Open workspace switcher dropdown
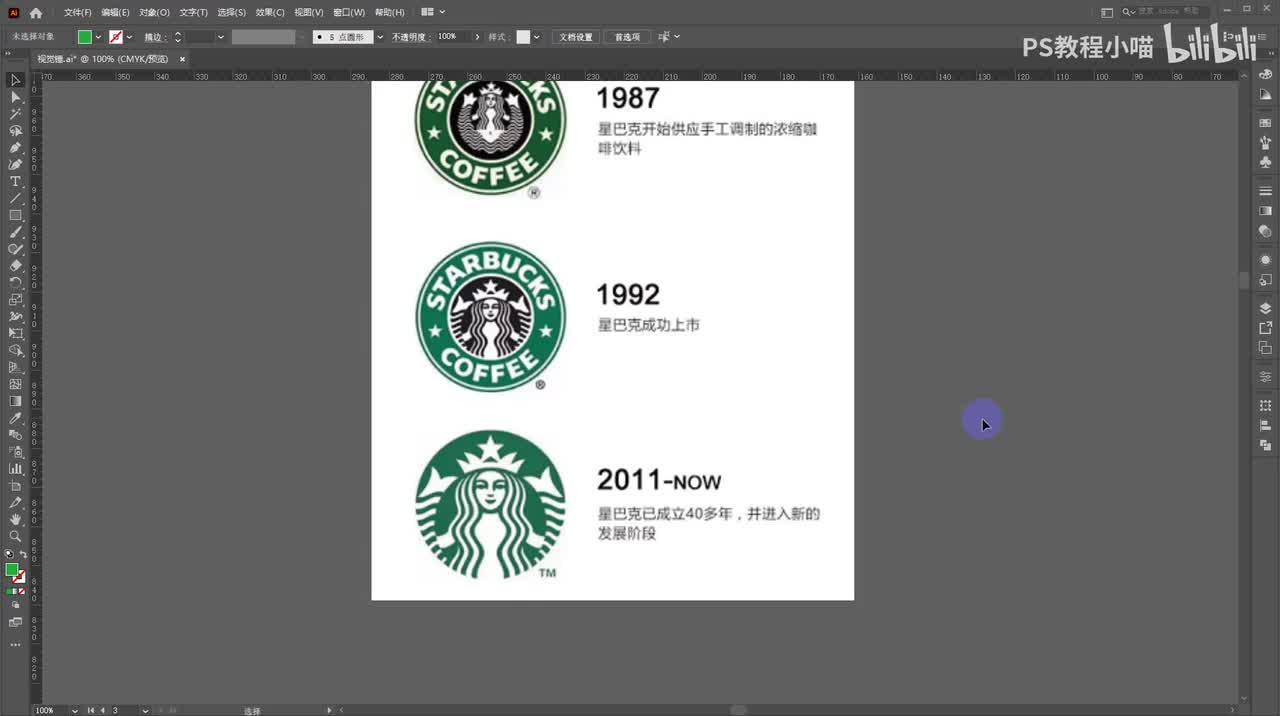 pos(1107,12)
